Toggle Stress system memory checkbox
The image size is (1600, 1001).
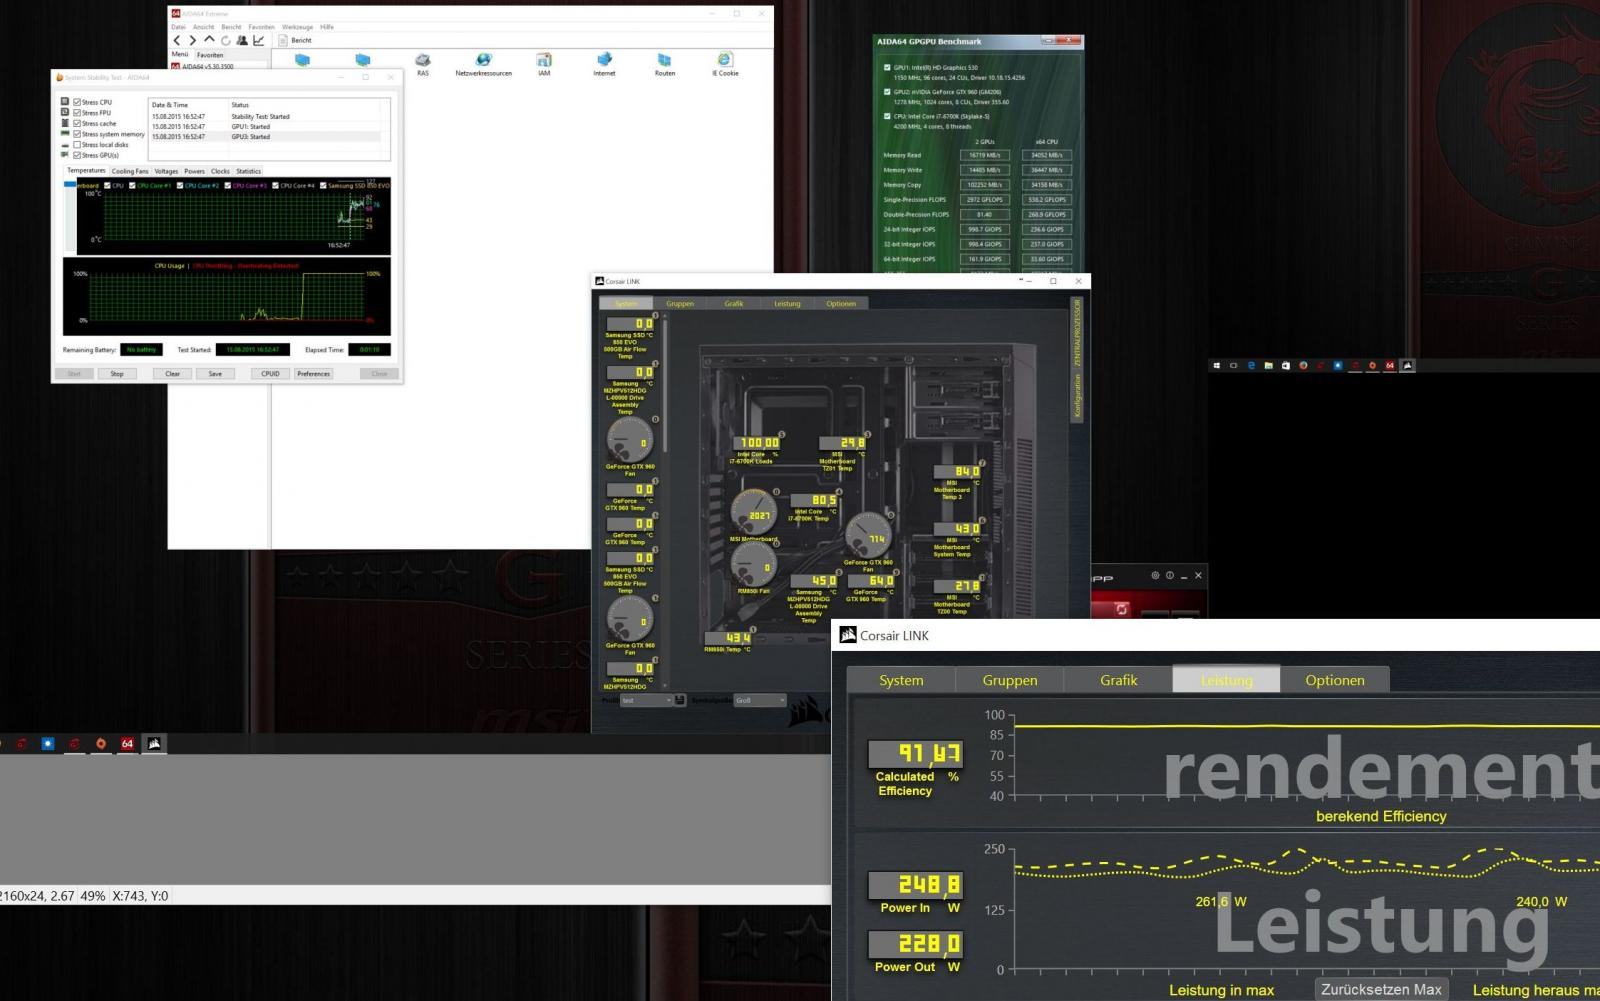click(x=77, y=134)
